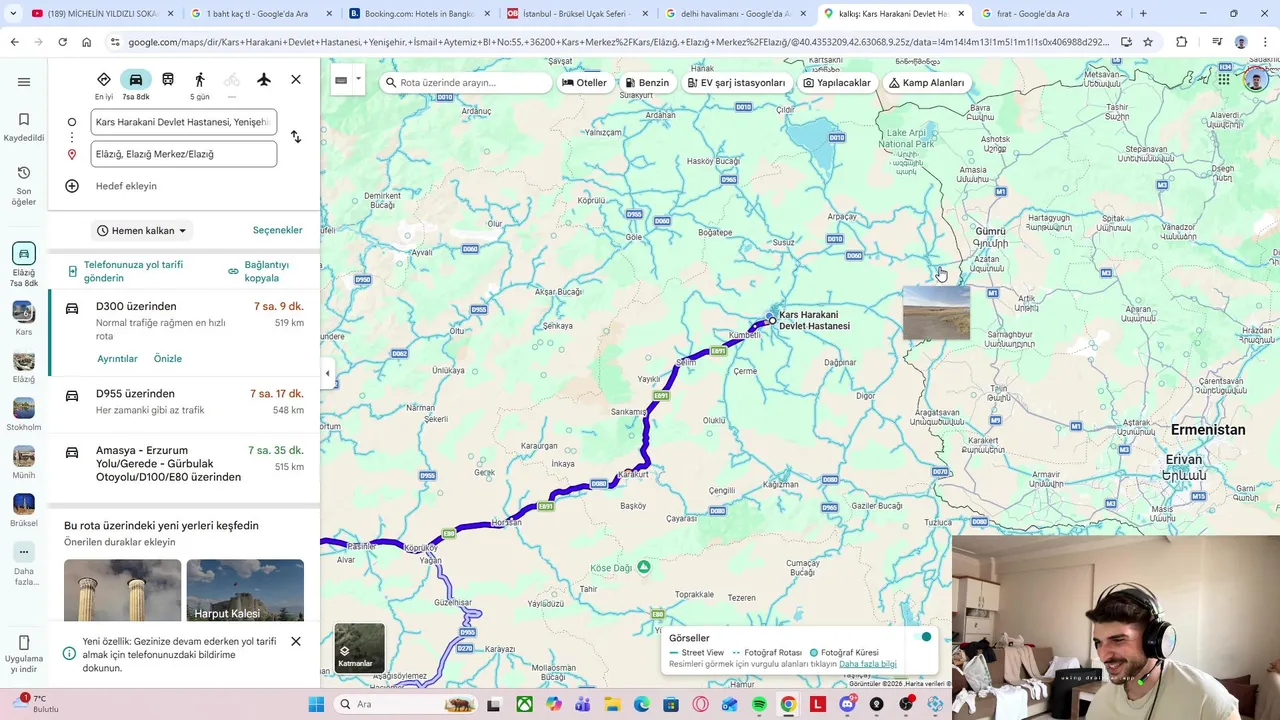Click Önizle to preview route
The height and width of the screenshot is (720, 1280).
coord(168,359)
